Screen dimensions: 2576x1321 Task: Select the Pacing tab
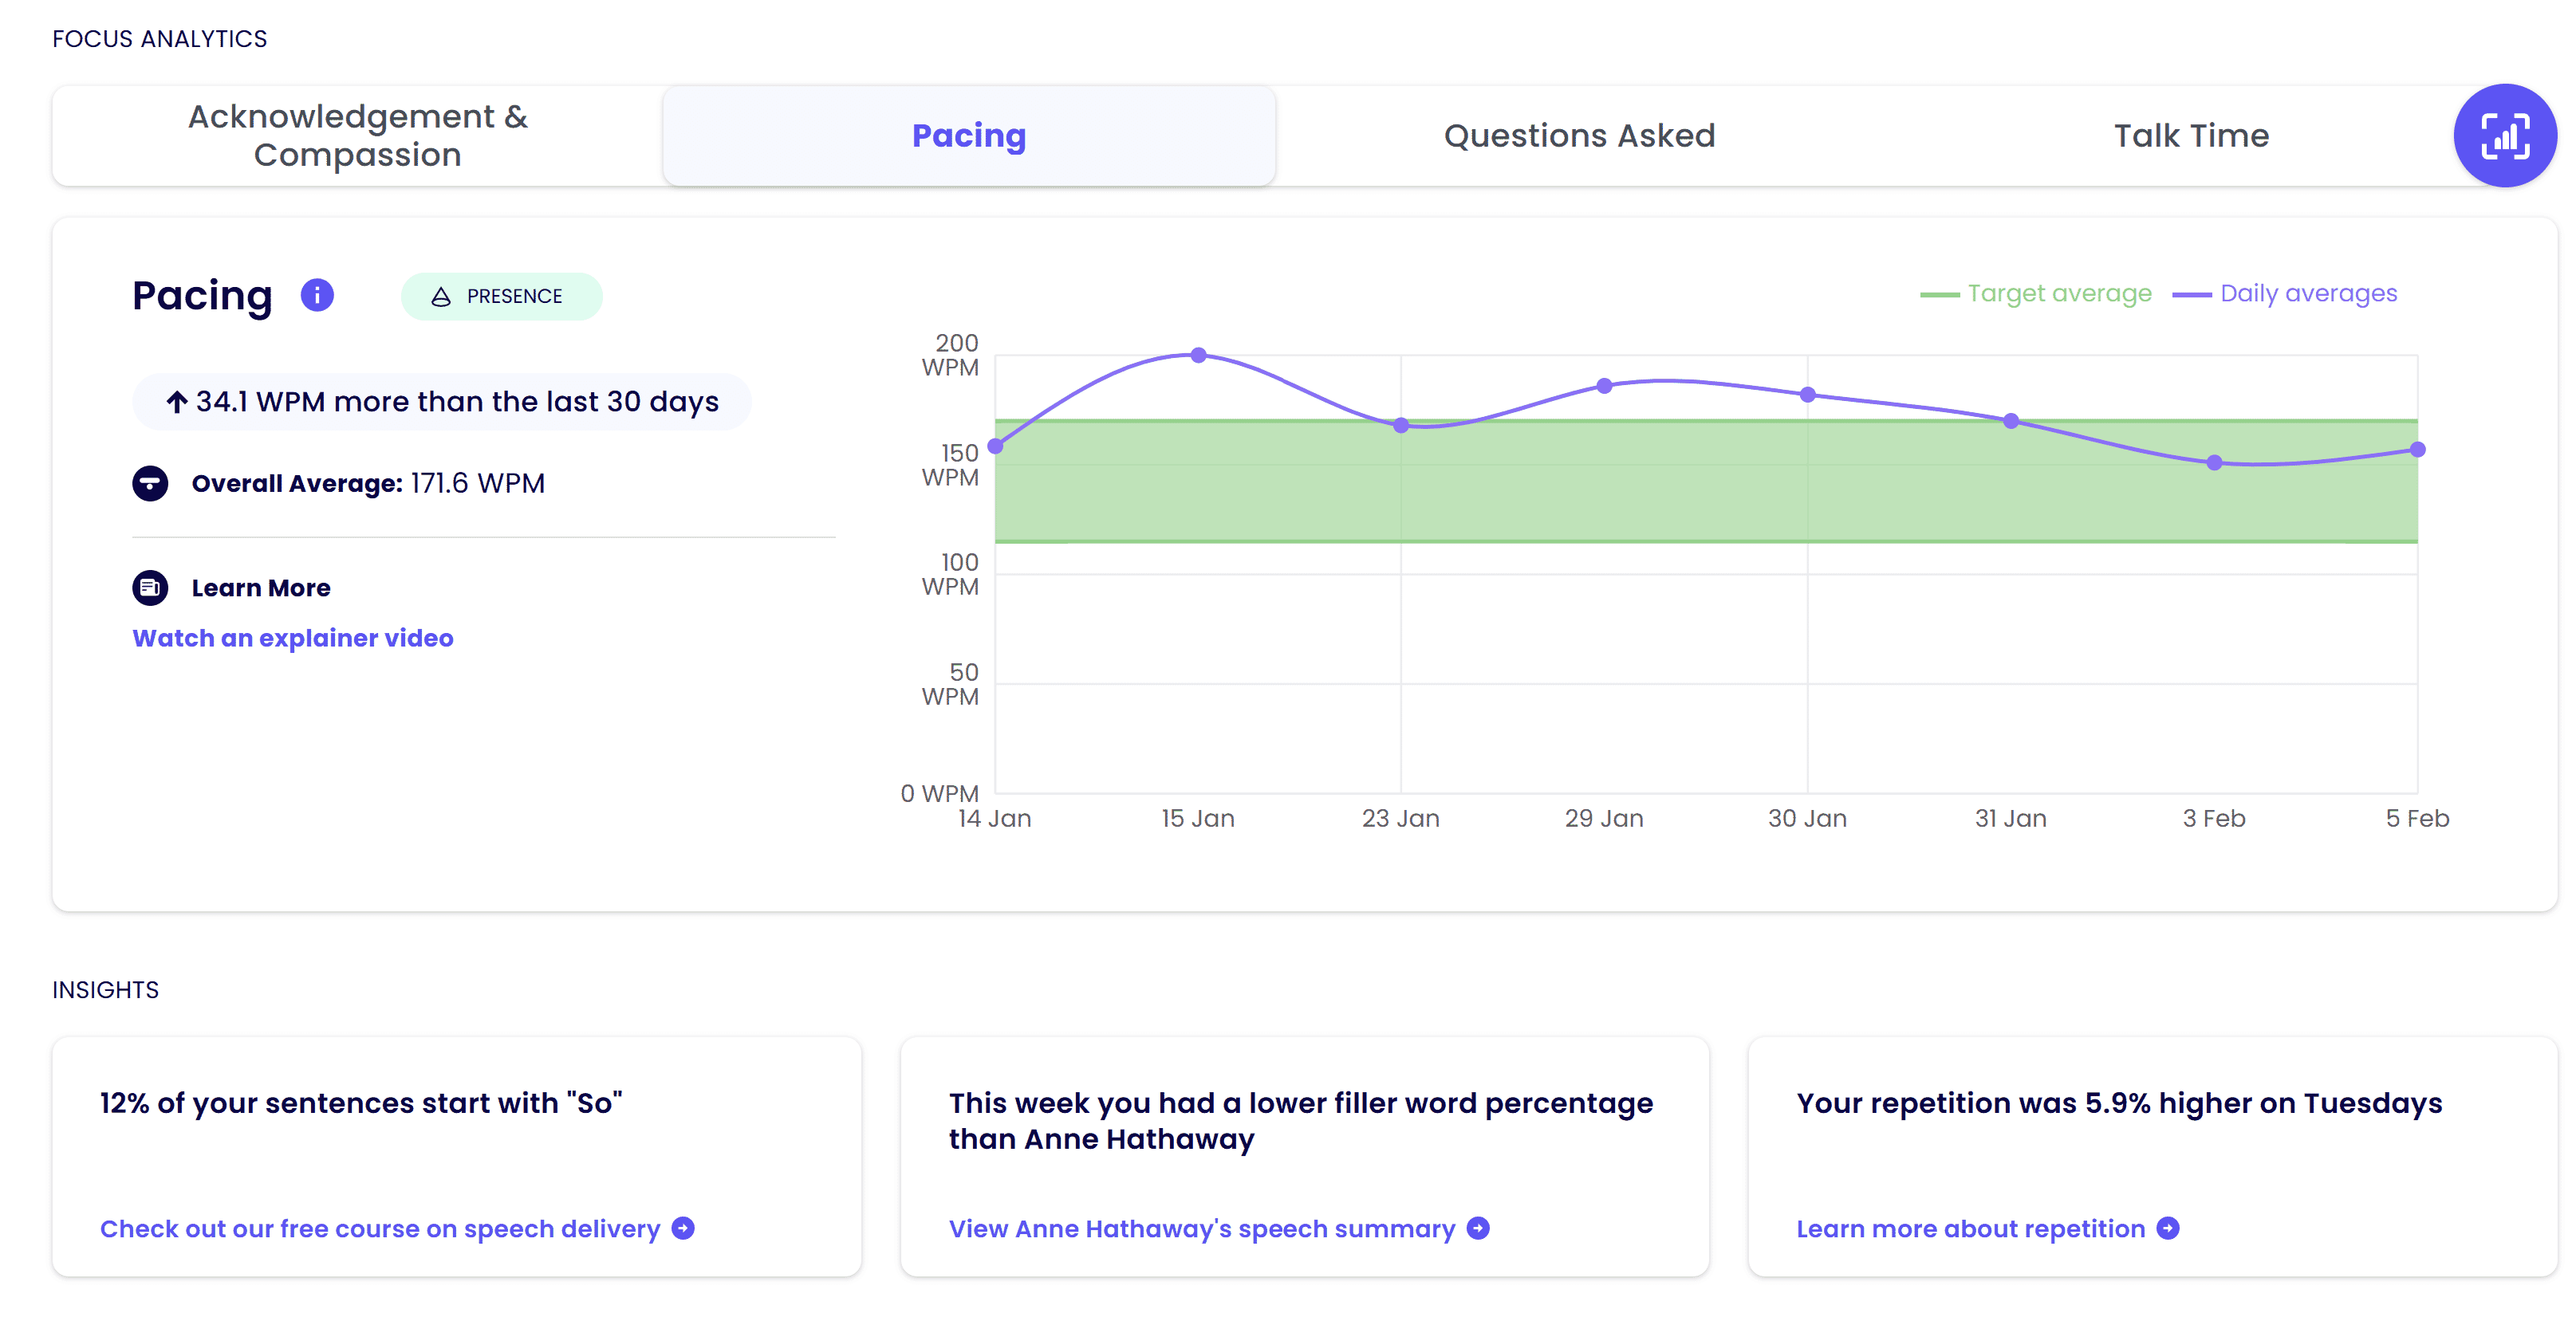(x=968, y=136)
